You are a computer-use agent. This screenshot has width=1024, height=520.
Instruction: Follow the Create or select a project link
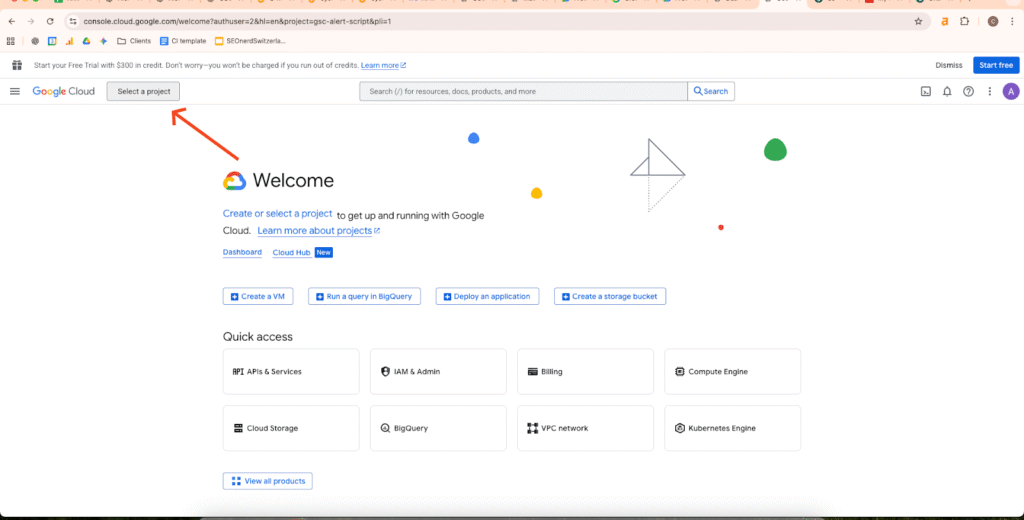click(278, 214)
